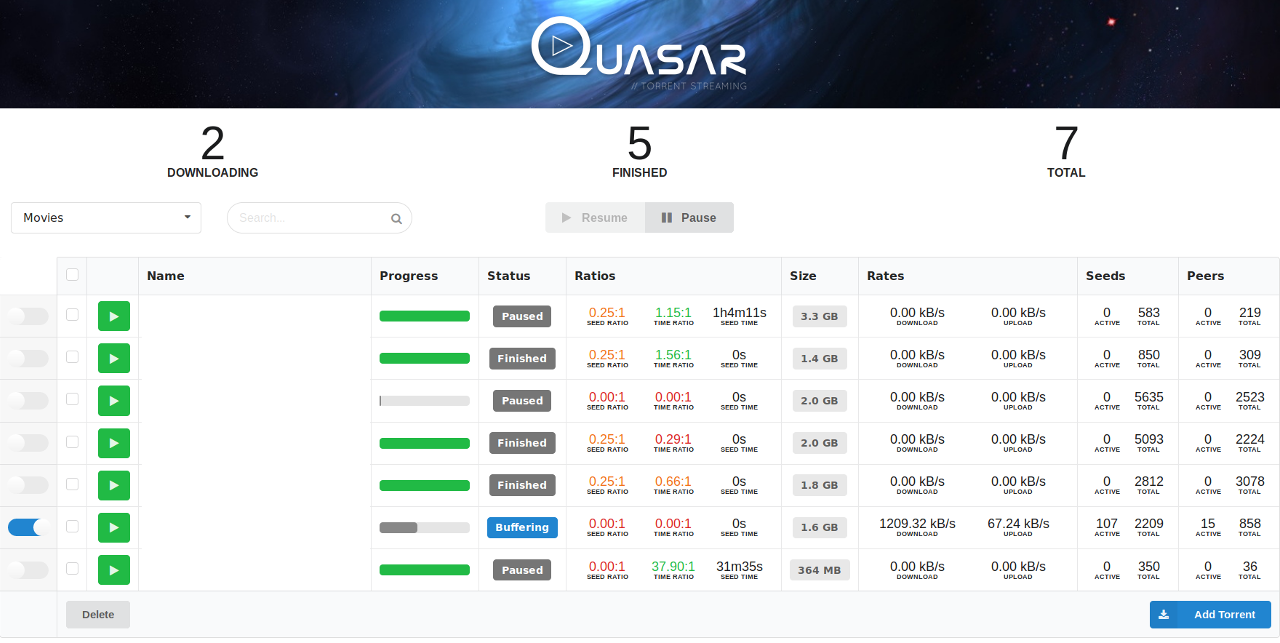Click progress bar of the 364 MB torrent
This screenshot has width=1280, height=643.
point(425,570)
